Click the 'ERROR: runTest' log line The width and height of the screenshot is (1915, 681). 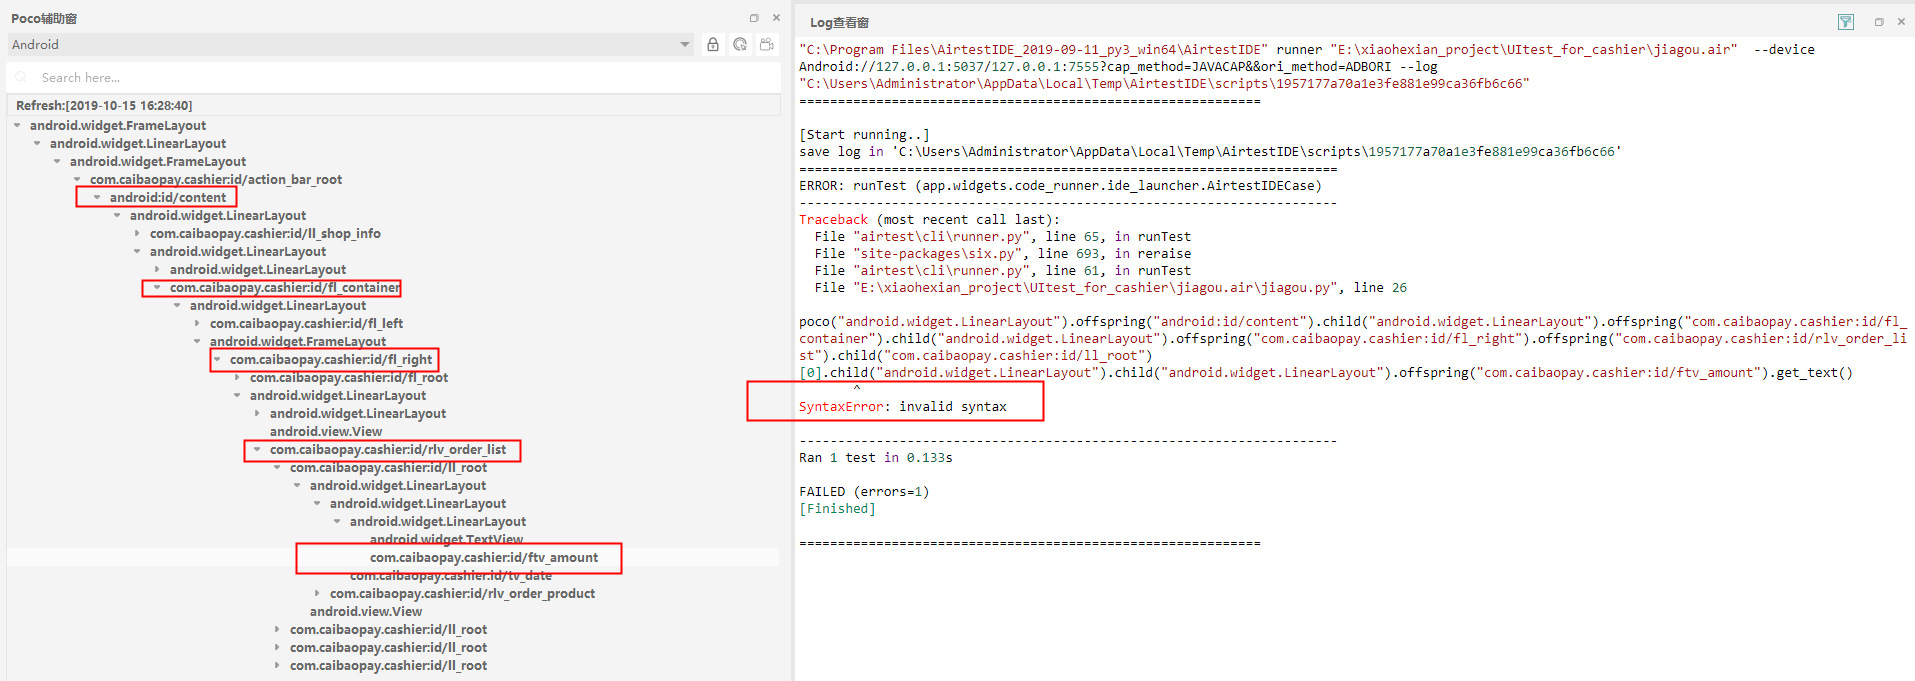point(1060,185)
